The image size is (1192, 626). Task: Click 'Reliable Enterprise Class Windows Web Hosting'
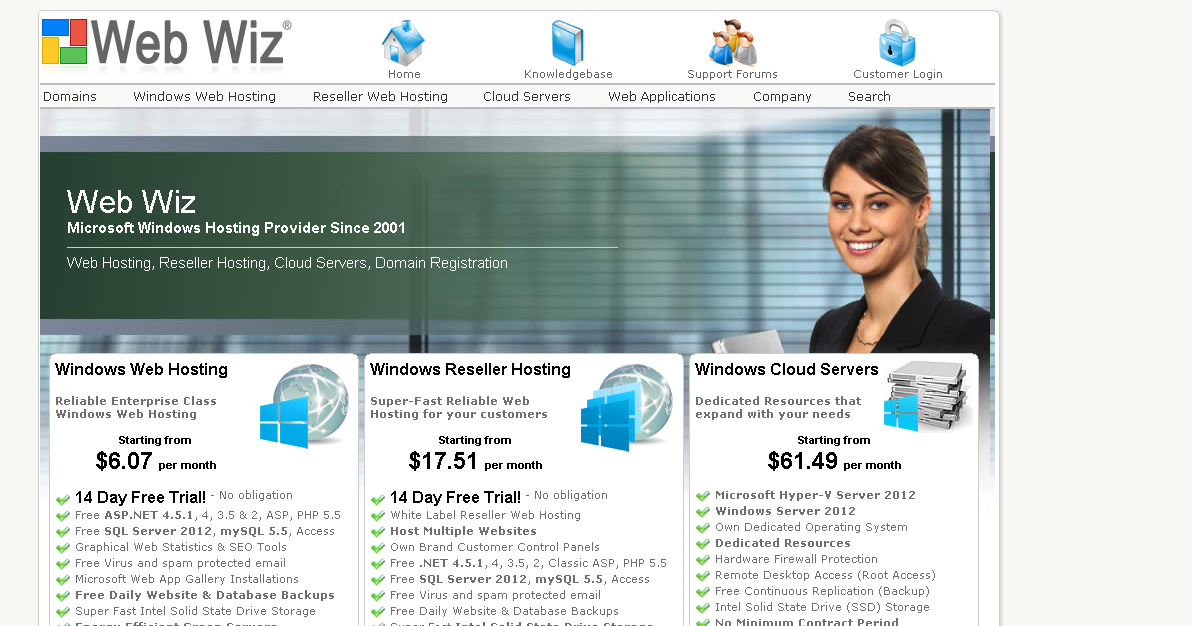click(x=136, y=408)
